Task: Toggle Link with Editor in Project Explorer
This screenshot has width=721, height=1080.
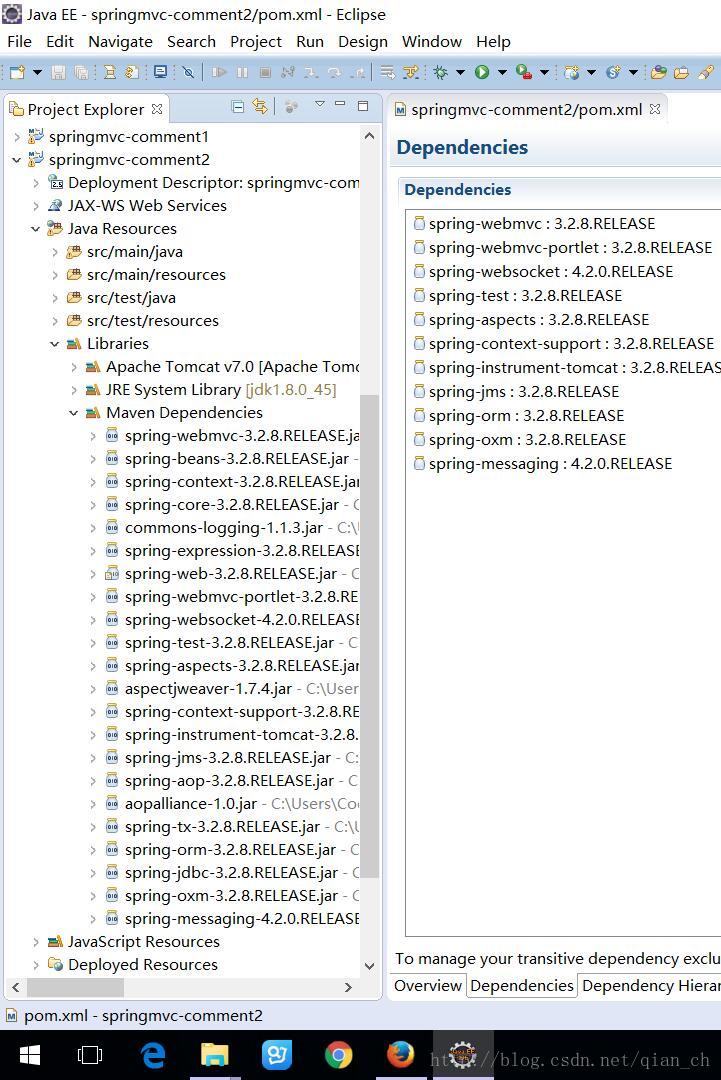Action: (260, 107)
